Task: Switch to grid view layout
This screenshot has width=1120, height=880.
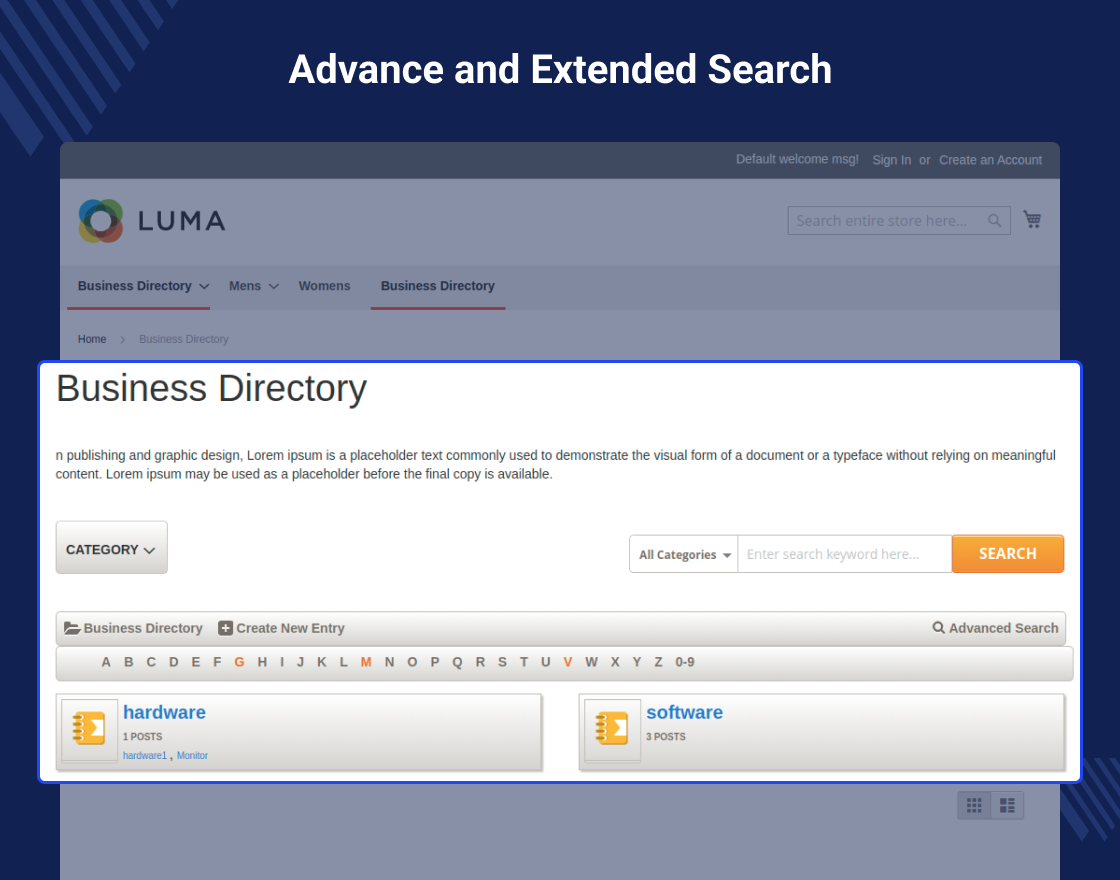Action: [974, 806]
